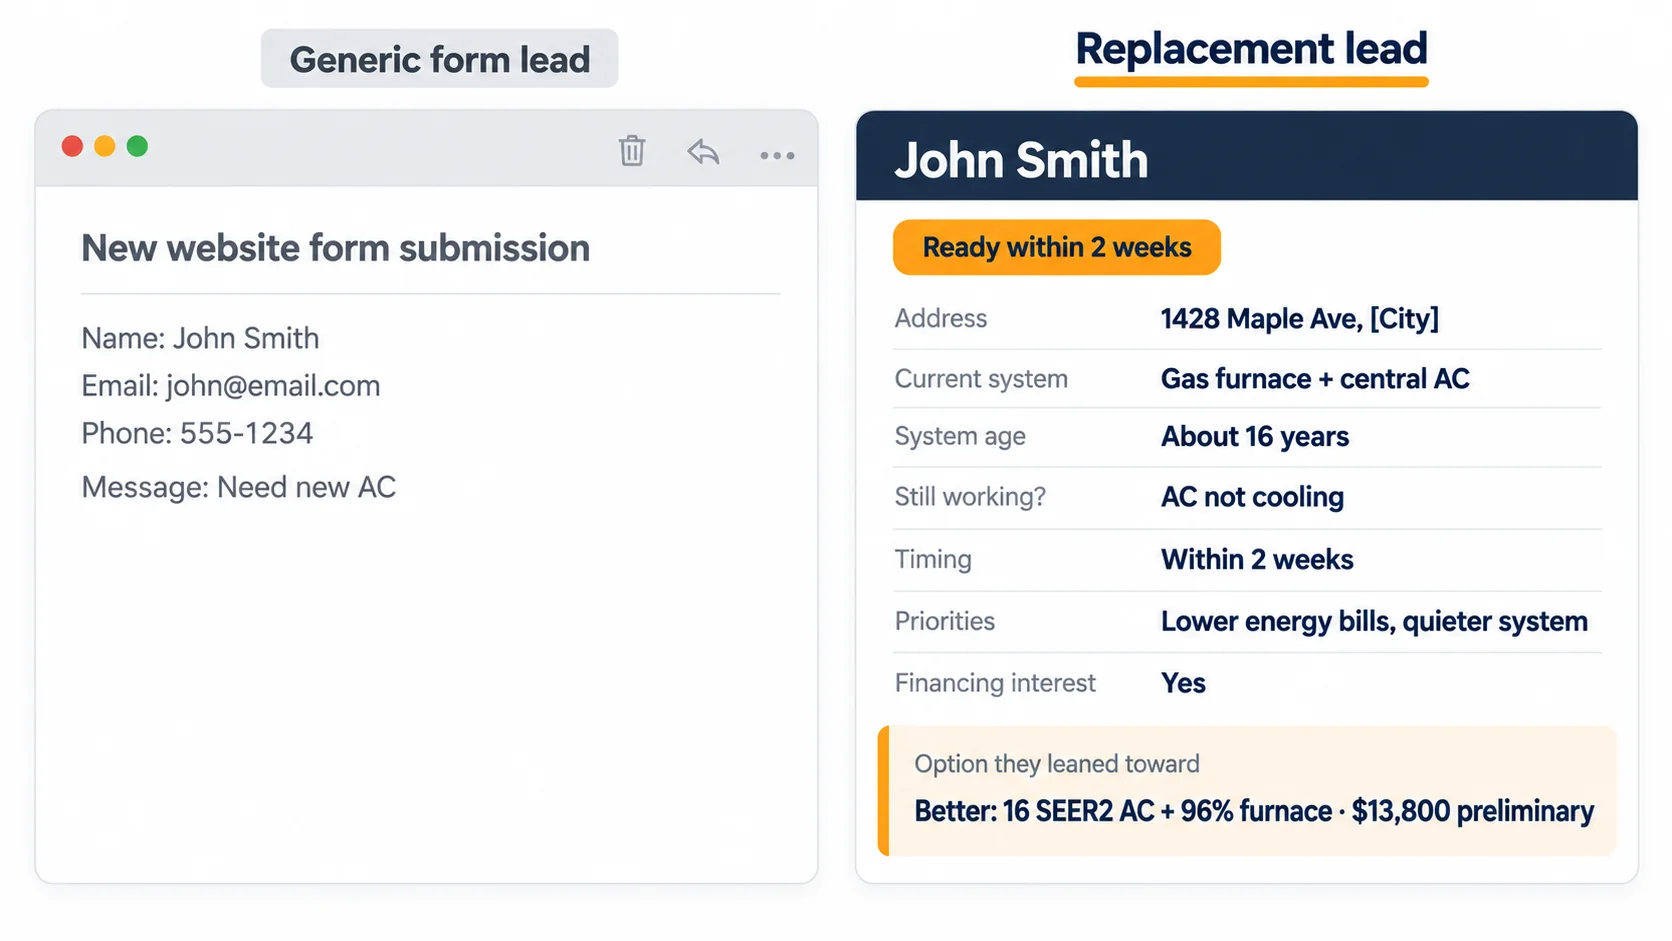Screen dimensions: 1672x941
Task: Click the 'Within 2 weeks' timing value
Action: pyautogui.click(x=1257, y=559)
